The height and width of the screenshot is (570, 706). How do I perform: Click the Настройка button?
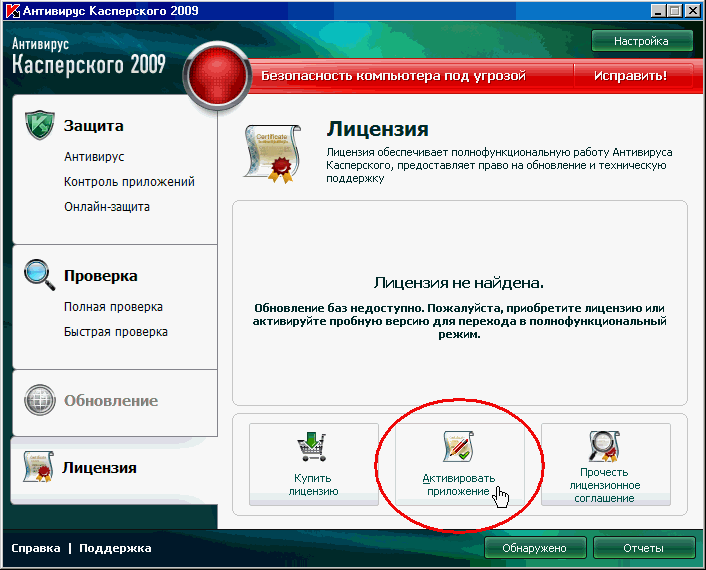(641, 41)
